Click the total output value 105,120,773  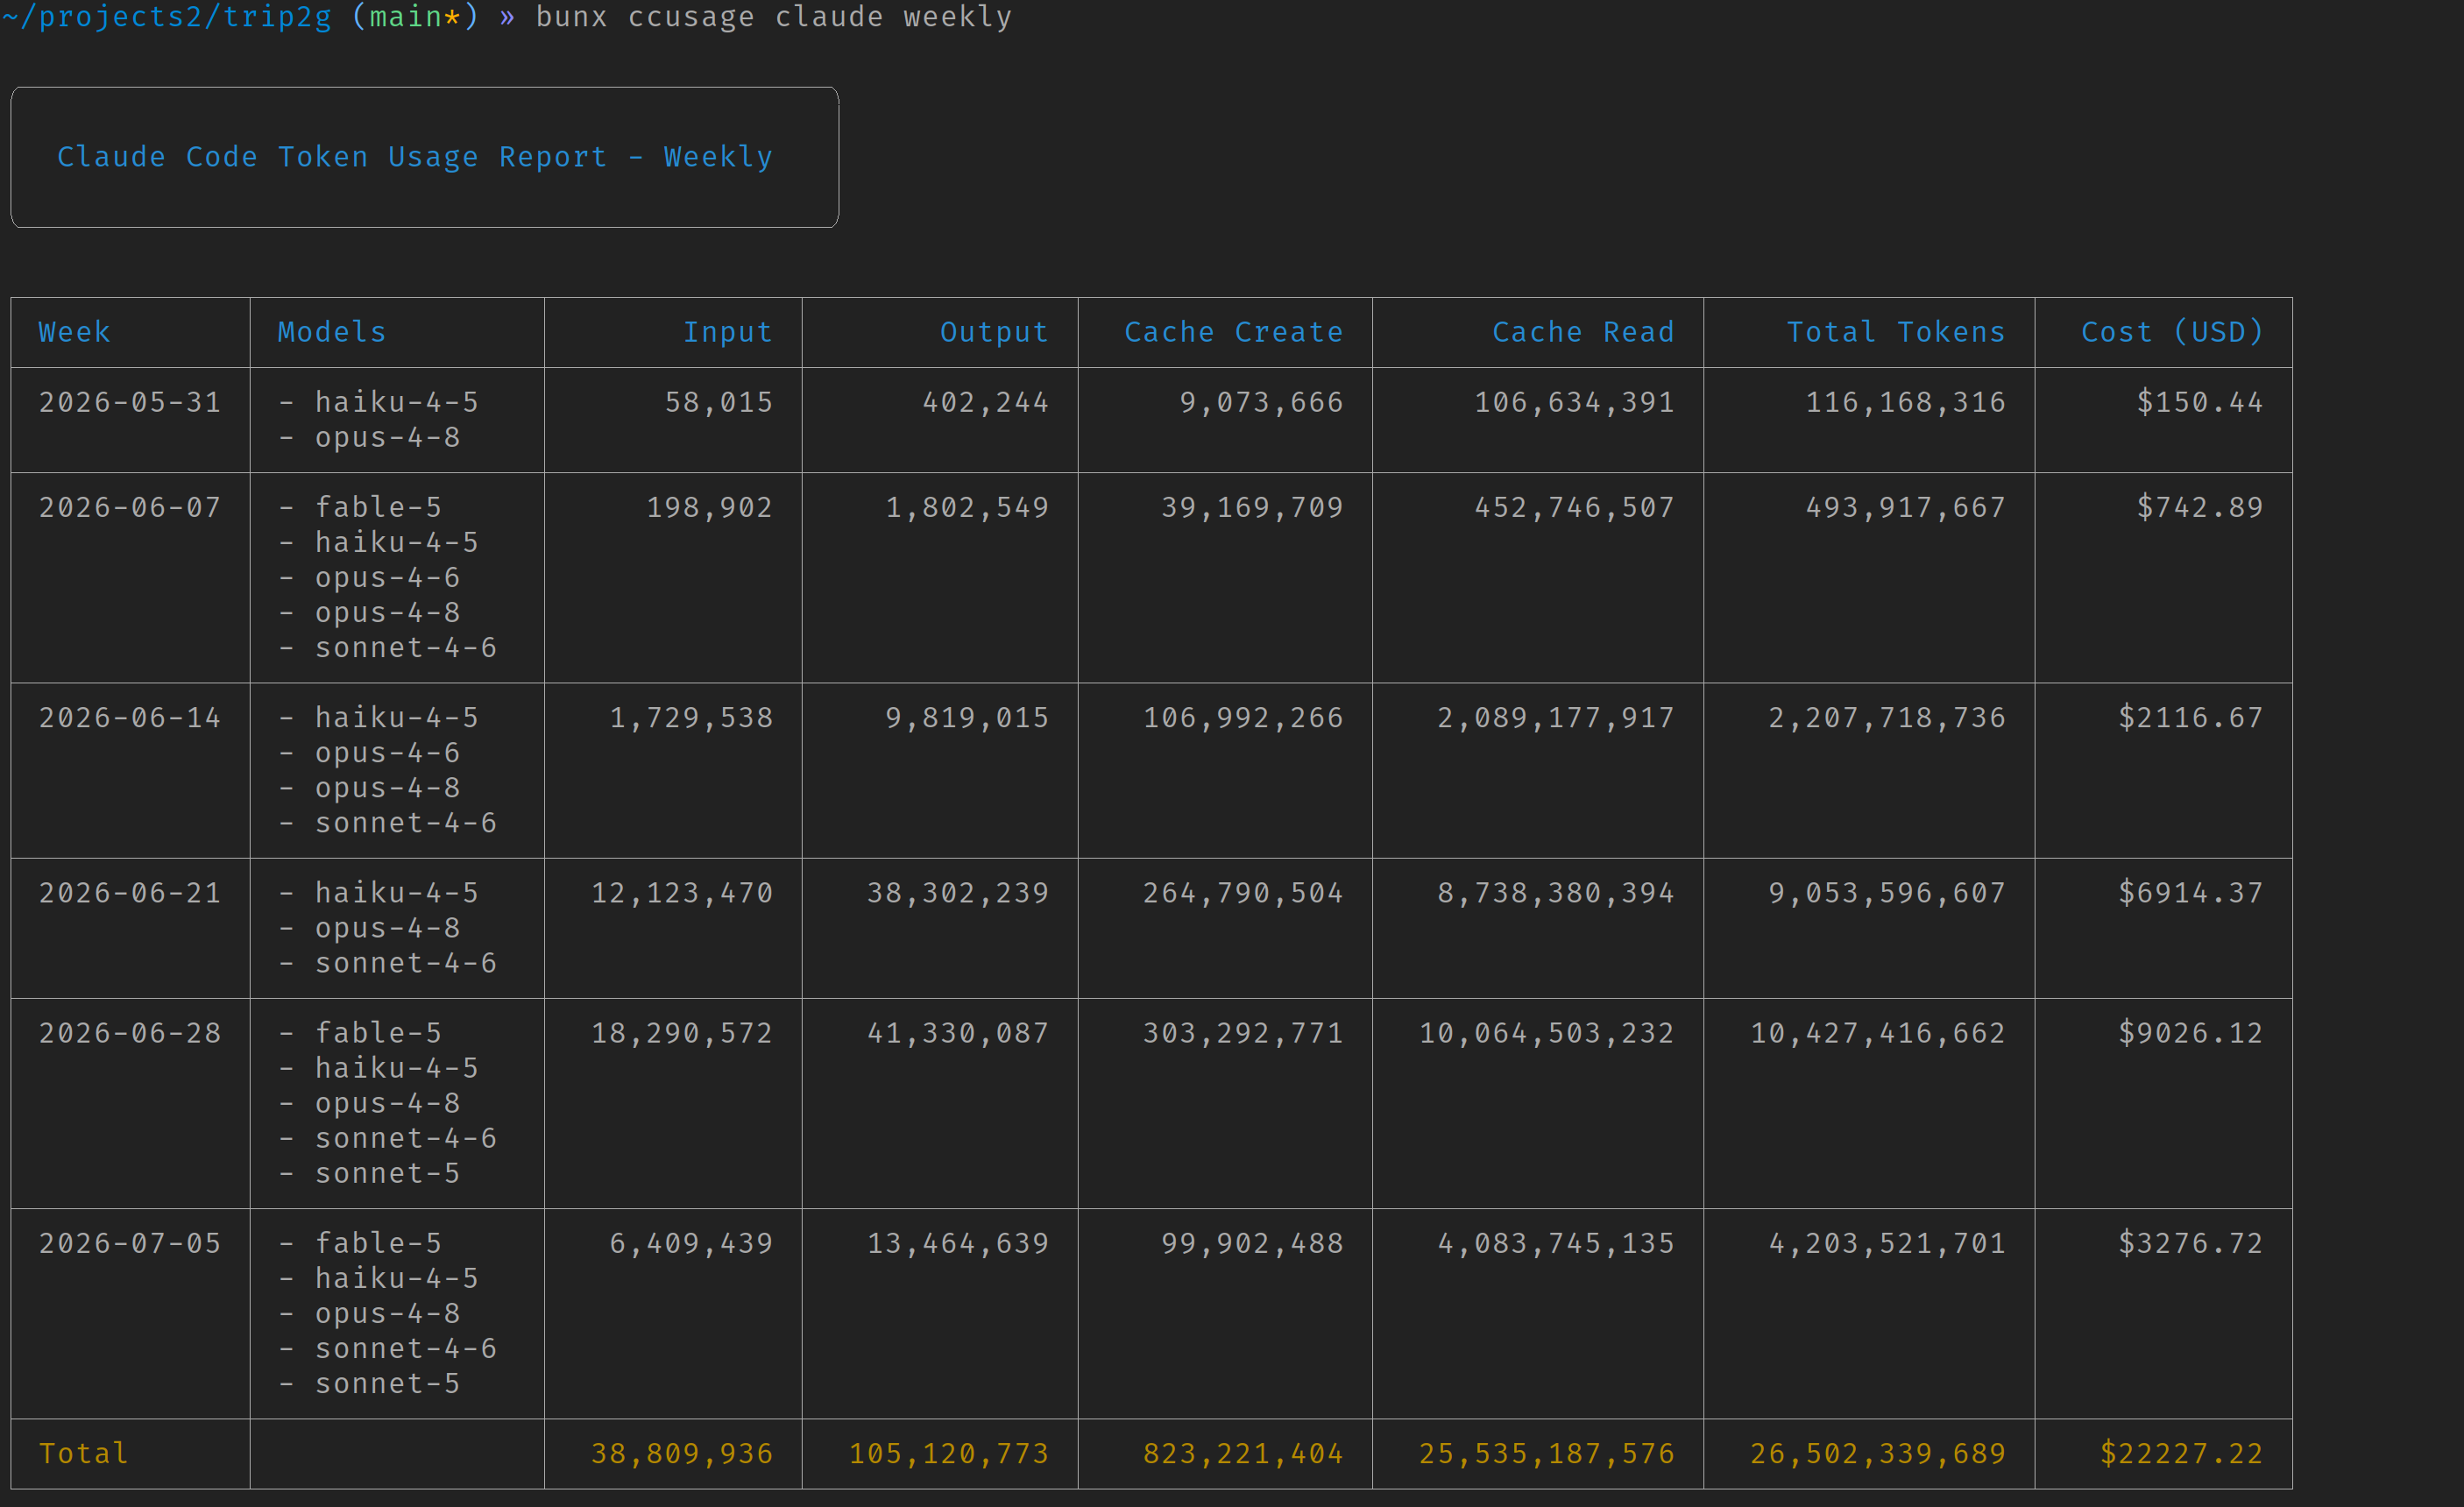(949, 1453)
